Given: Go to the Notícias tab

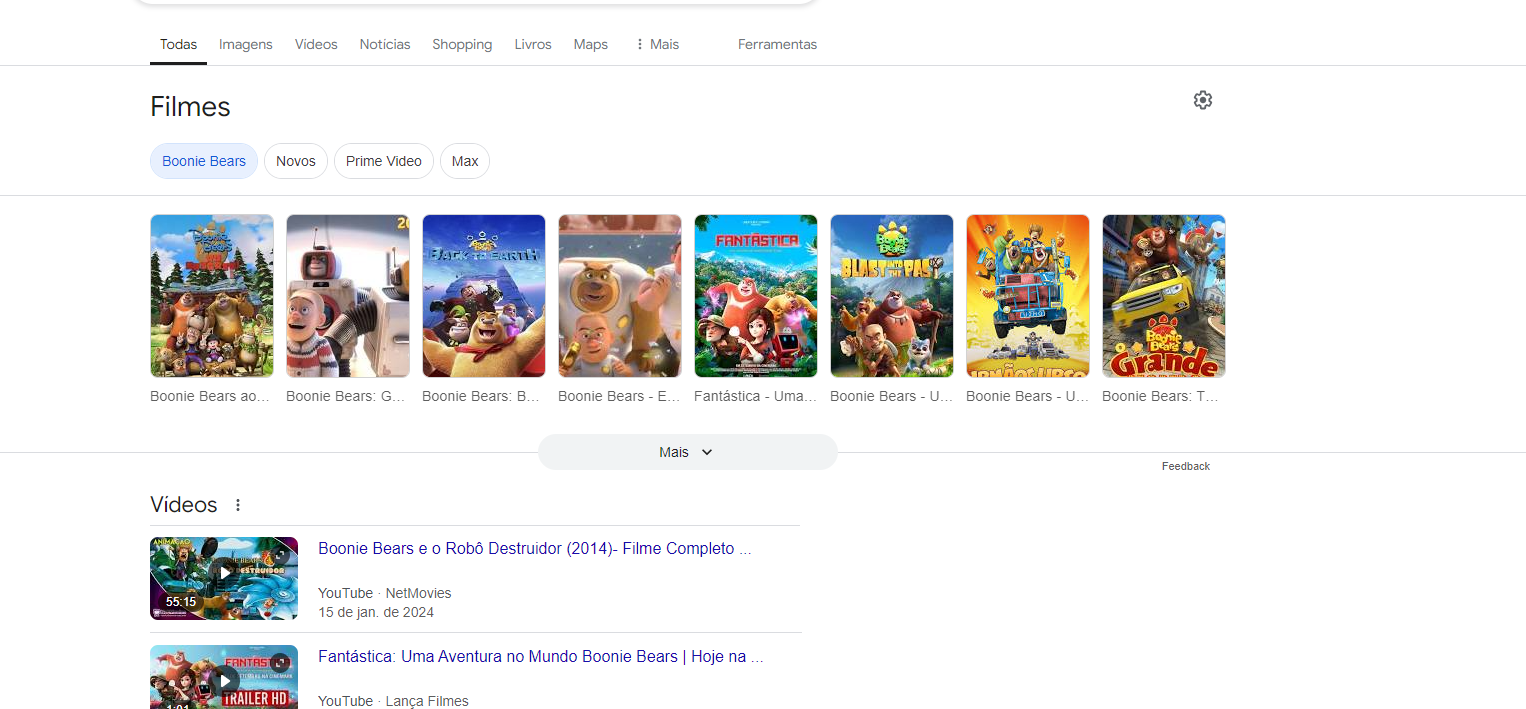Looking at the screenshot, I should pos(385,44).
